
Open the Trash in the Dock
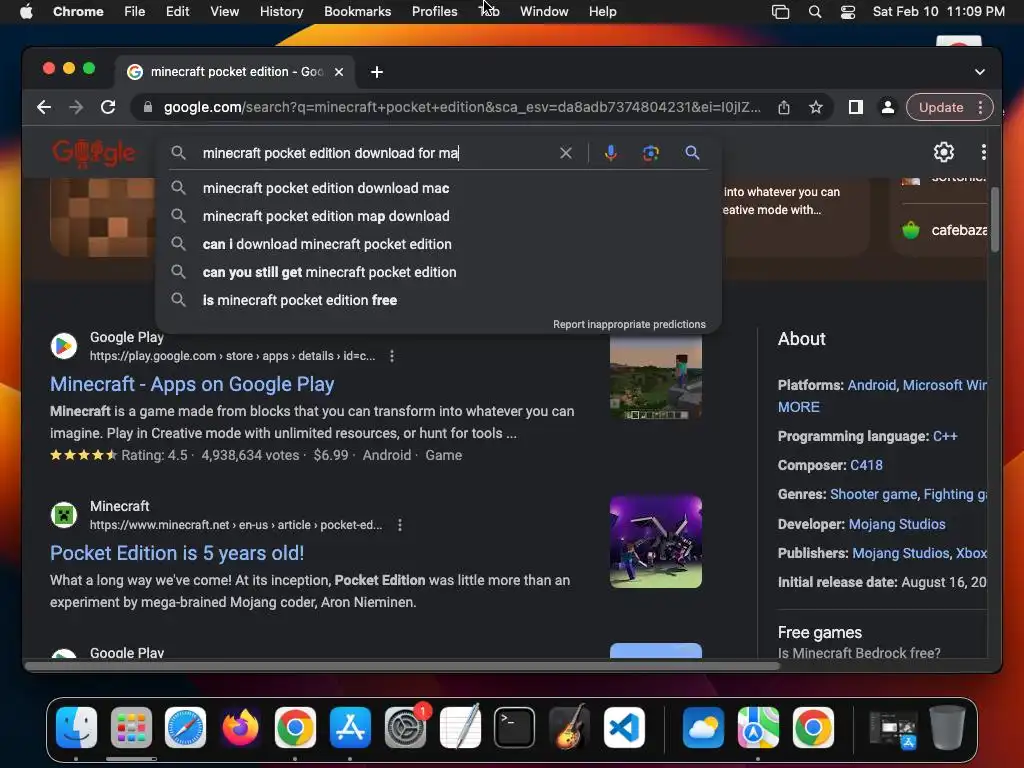947,727
